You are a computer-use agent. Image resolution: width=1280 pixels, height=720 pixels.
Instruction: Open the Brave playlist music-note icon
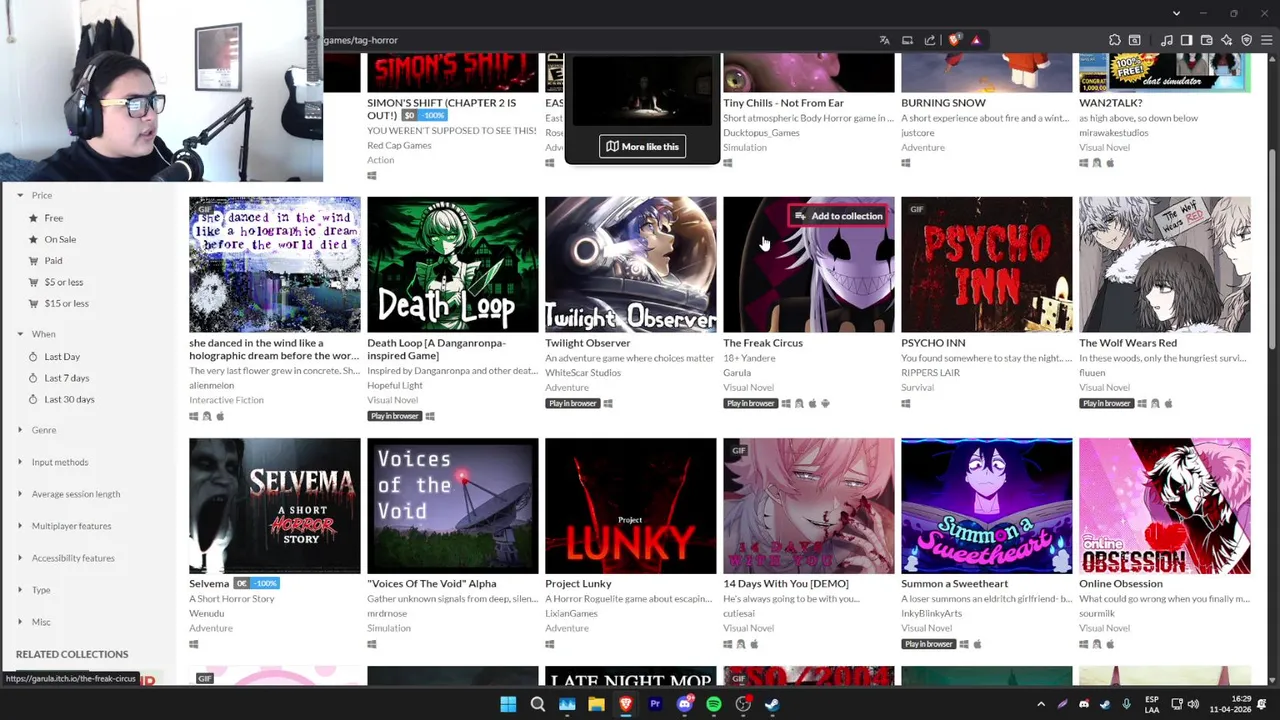pyautogui.click(x=1166, y=40)
